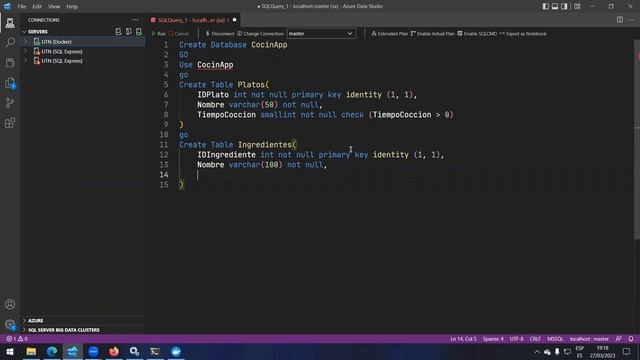Click the New Connection icon in Servers
Viewport: 640px width, 360px height.
click(118, 31)
